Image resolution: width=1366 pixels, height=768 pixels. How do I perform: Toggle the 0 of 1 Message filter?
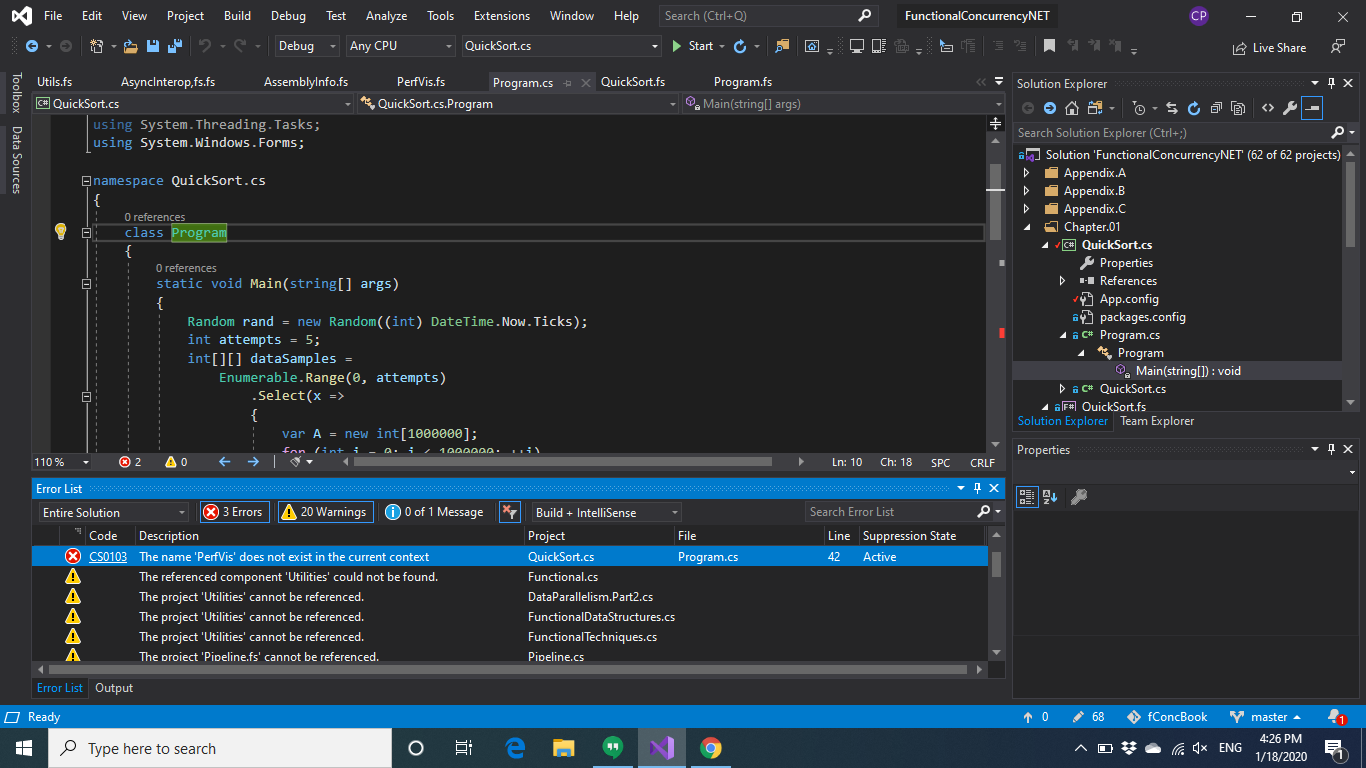tap(435, 512)
